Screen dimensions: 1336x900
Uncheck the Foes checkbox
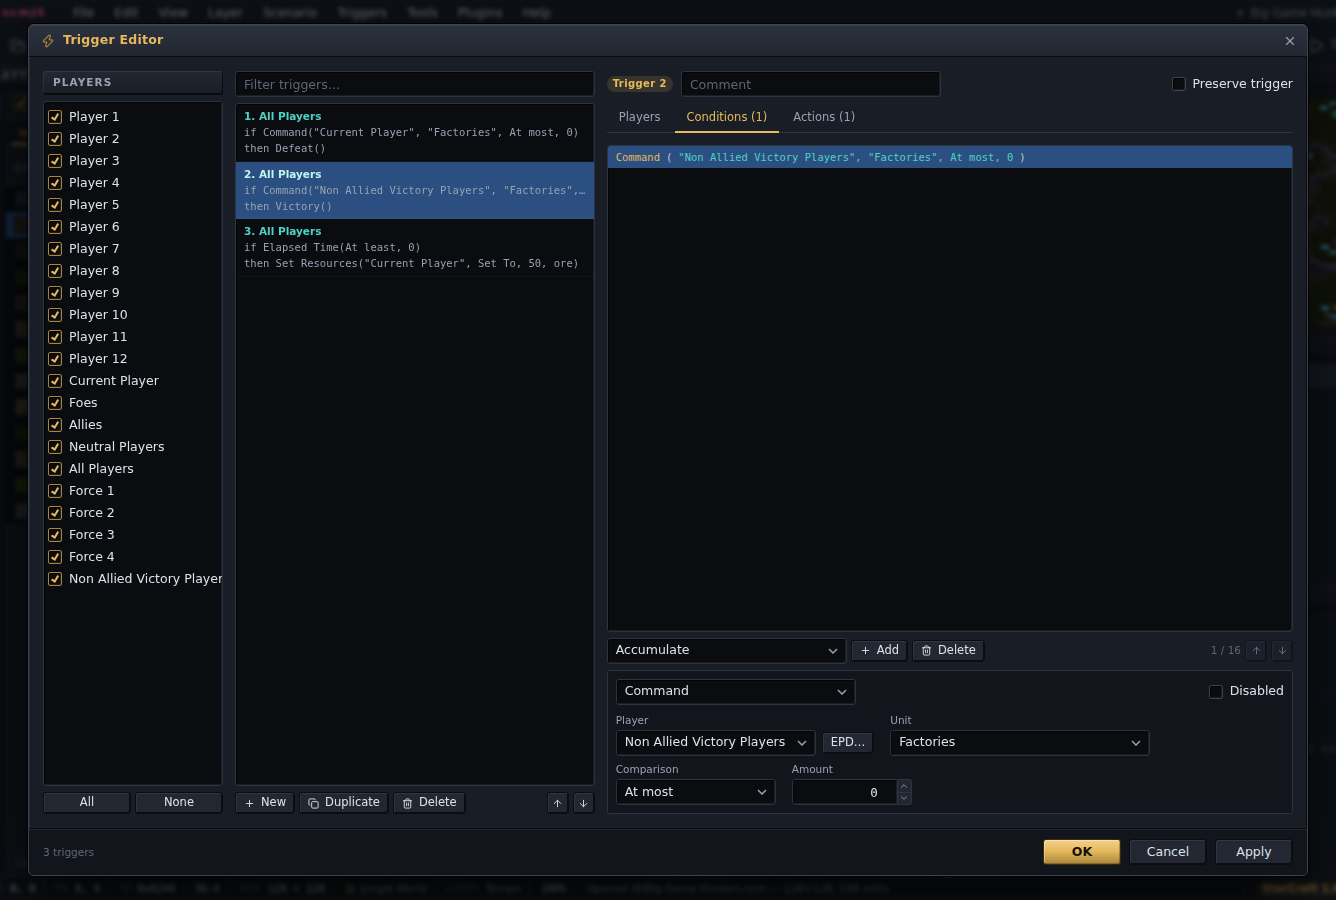pos(55,403)
